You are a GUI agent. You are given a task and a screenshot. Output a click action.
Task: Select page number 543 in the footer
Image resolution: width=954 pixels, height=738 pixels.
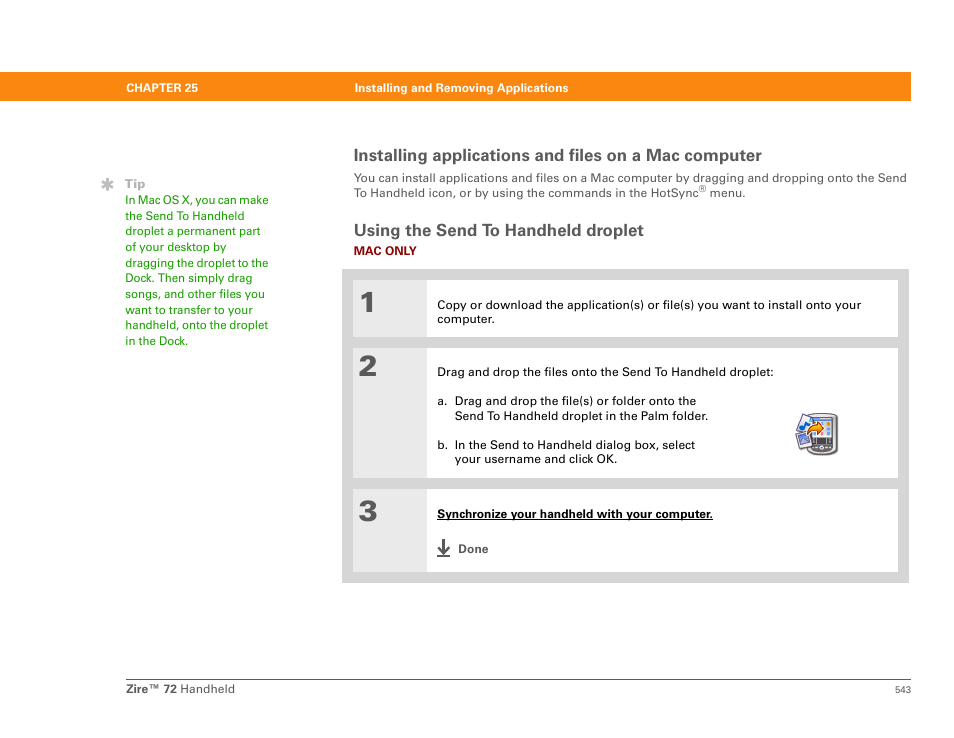(x=902, y=689)
